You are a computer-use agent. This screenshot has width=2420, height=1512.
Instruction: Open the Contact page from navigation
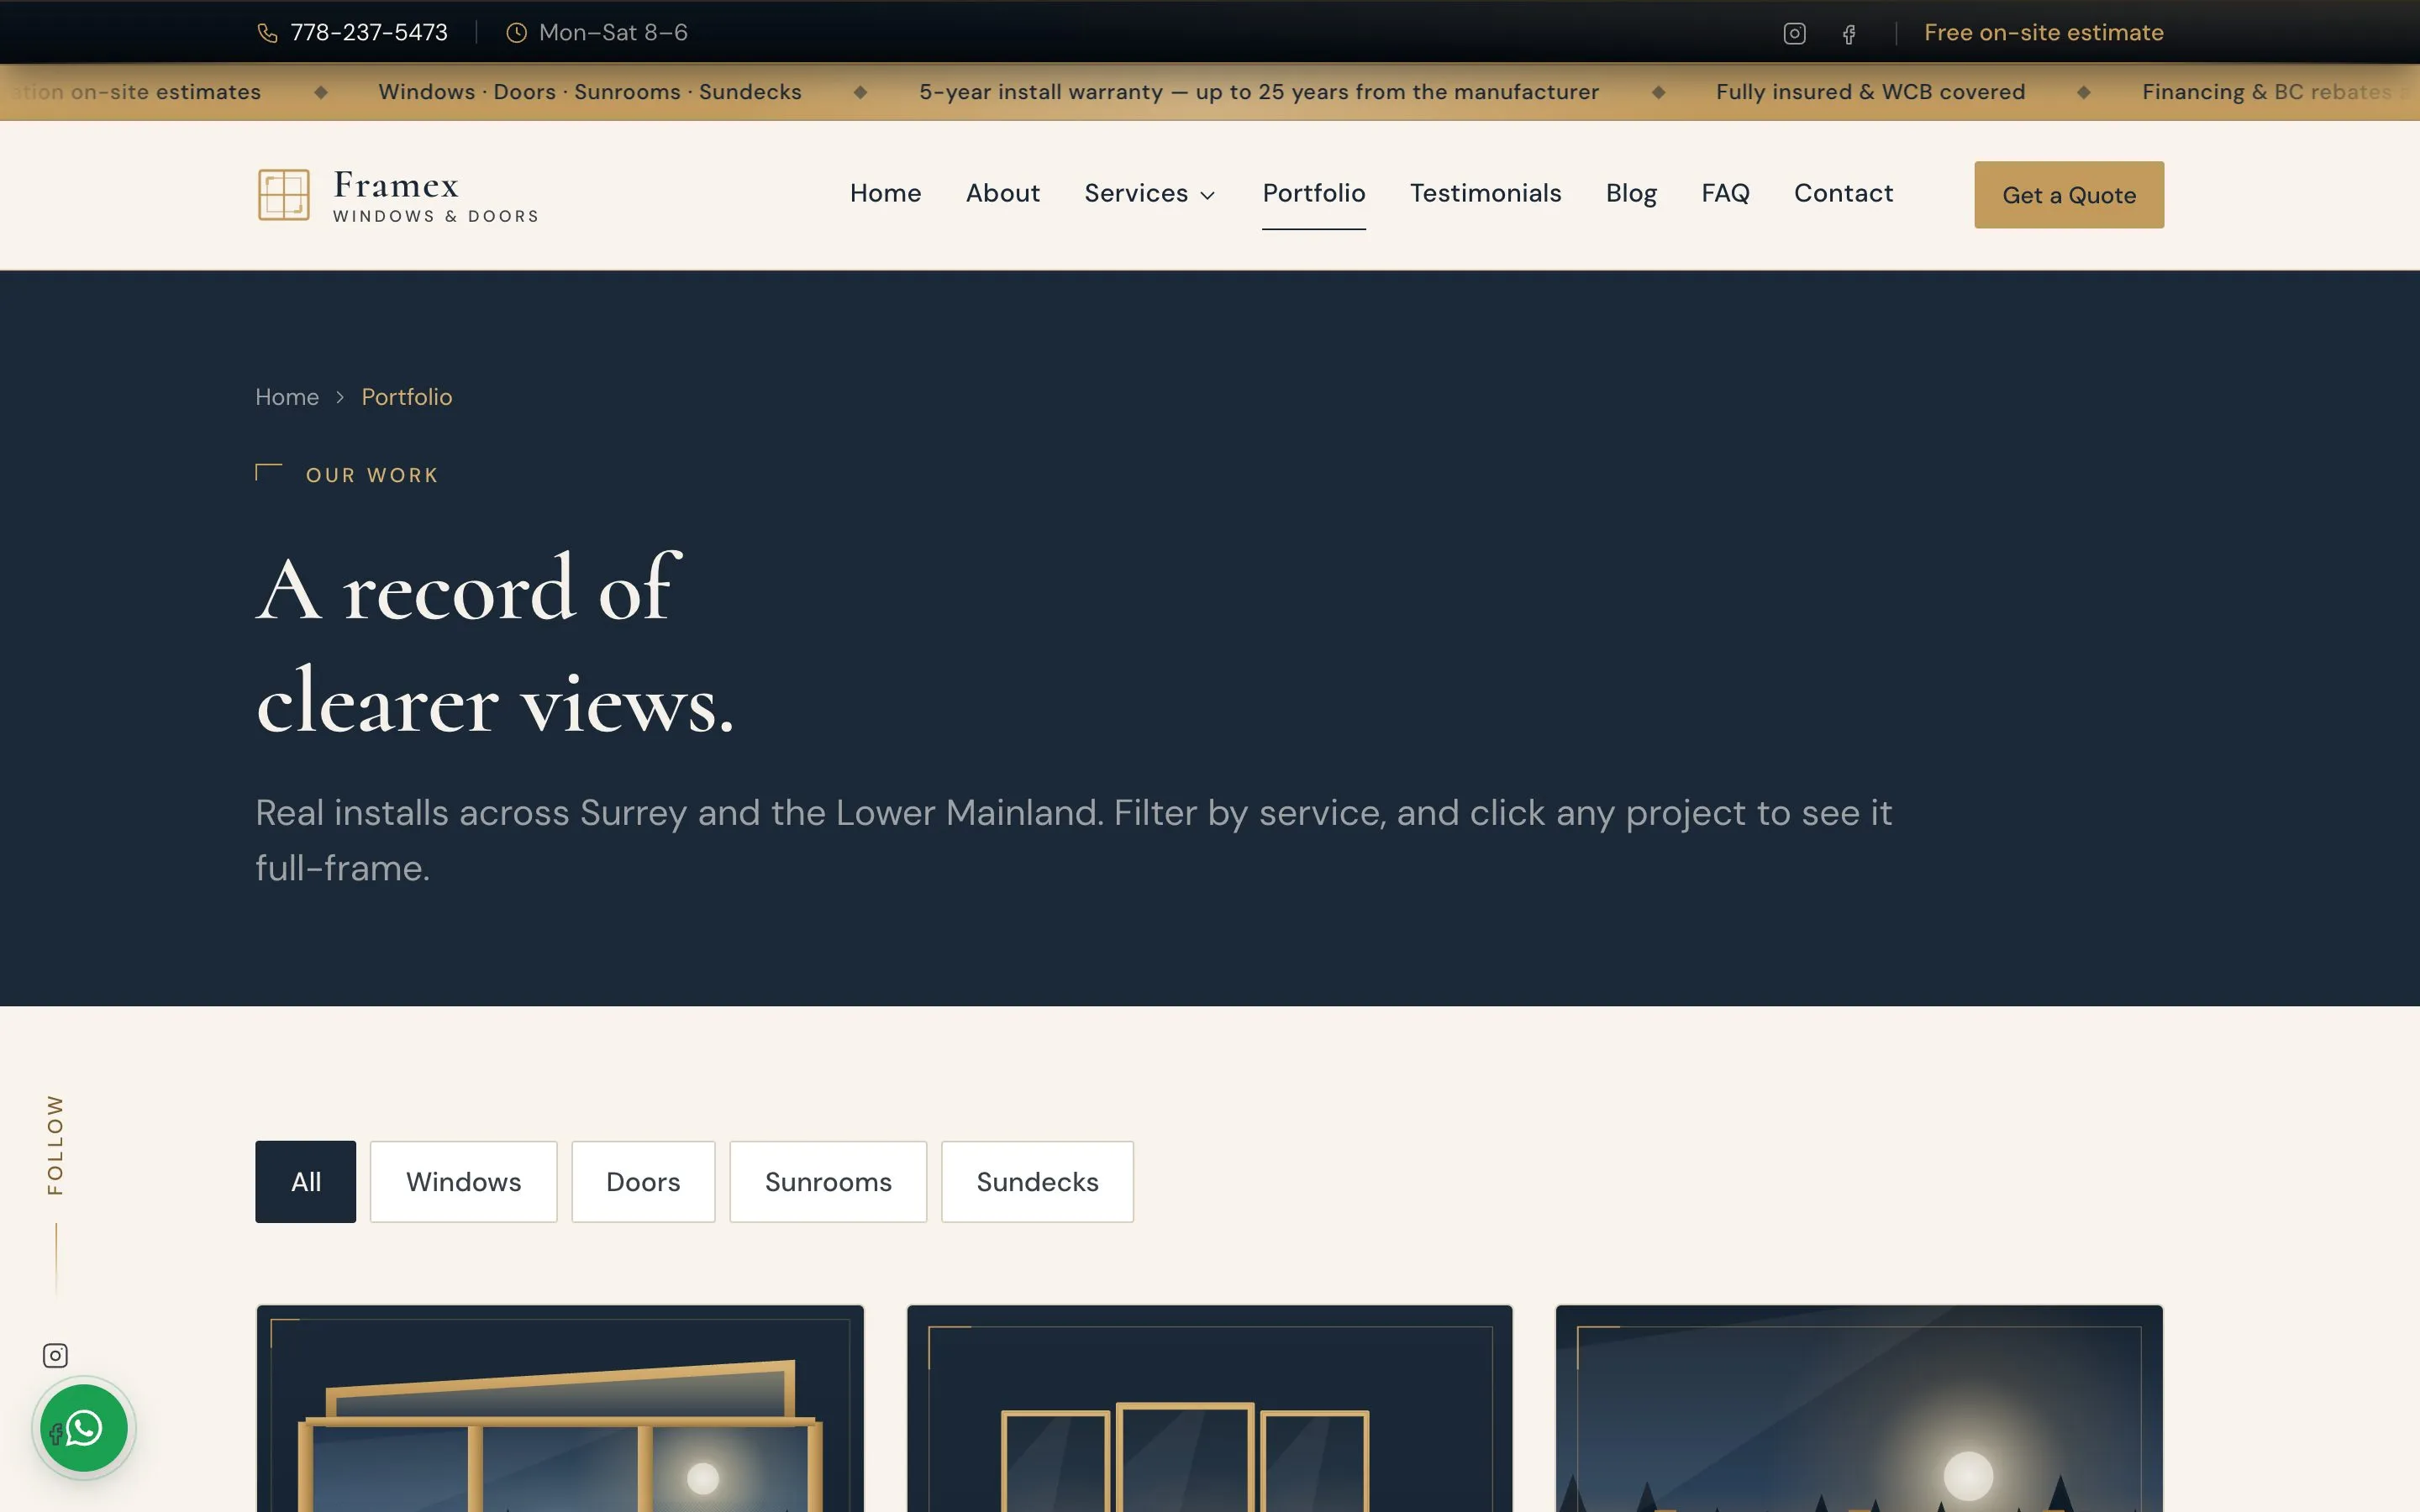(1843, 193)
